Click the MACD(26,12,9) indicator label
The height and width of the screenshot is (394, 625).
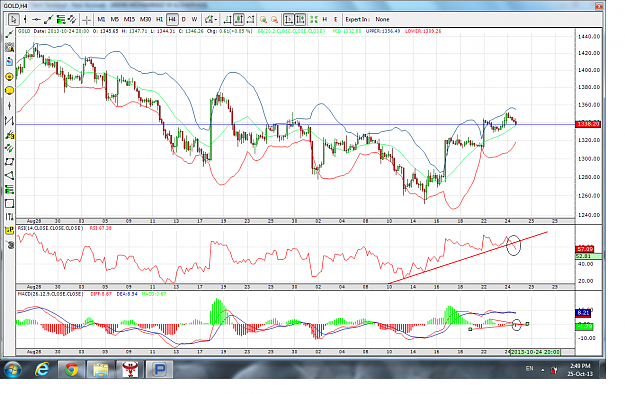(x=50, y=294)
